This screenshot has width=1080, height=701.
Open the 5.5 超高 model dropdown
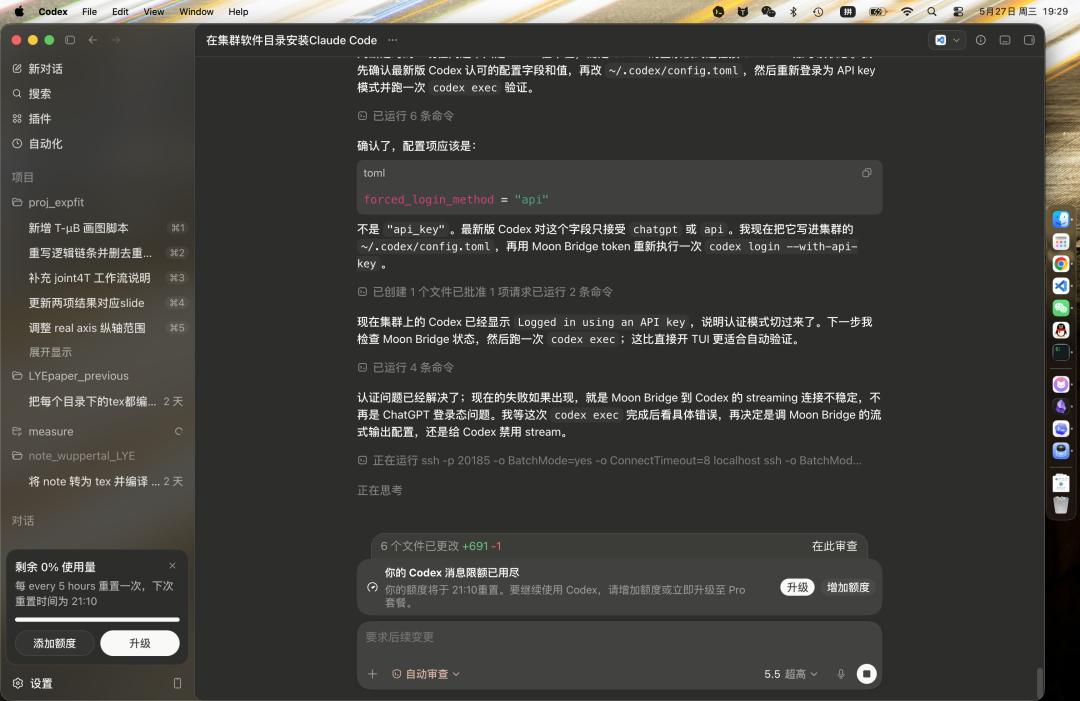click(x=791, y=674)
